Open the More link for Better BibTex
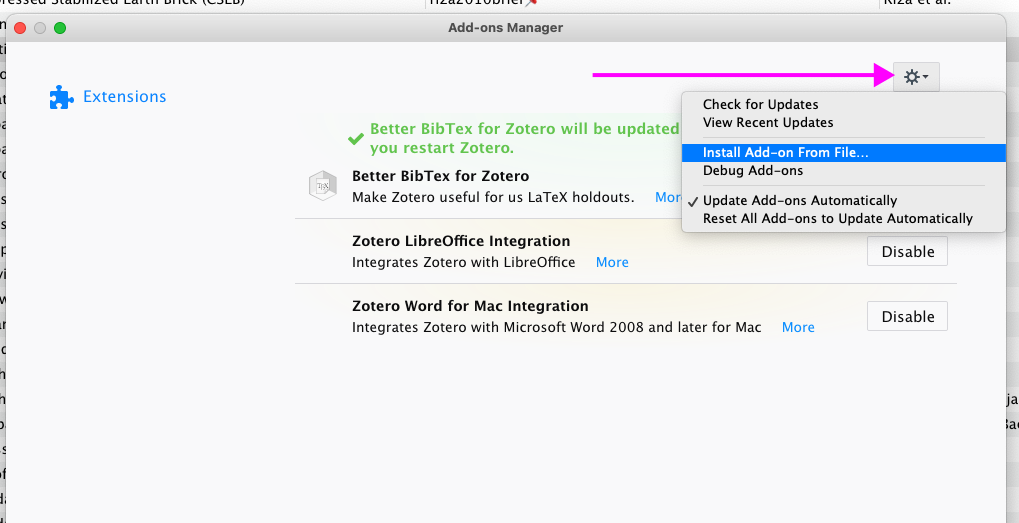1019x523 pixels. (x=667, y=197)
